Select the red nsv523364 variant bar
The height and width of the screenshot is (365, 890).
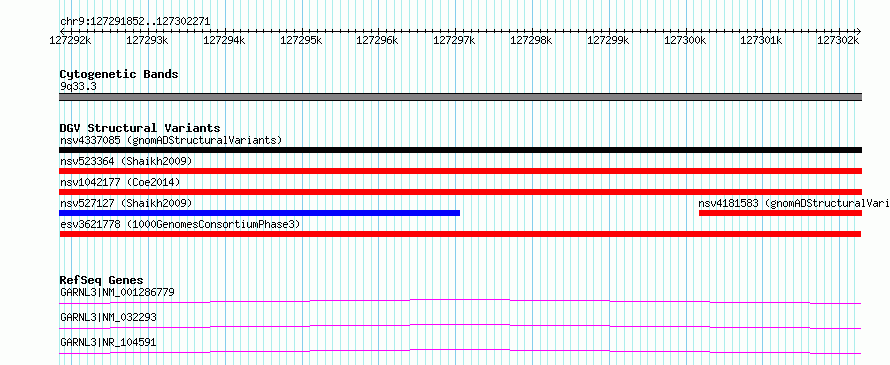coord(460,171)
